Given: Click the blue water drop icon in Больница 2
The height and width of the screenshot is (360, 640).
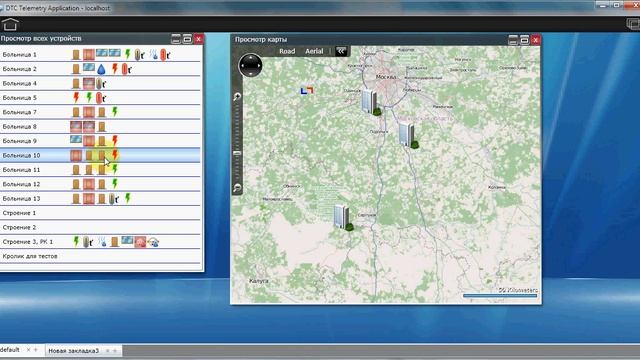Looking at the screenshot, I should point(101,69).
